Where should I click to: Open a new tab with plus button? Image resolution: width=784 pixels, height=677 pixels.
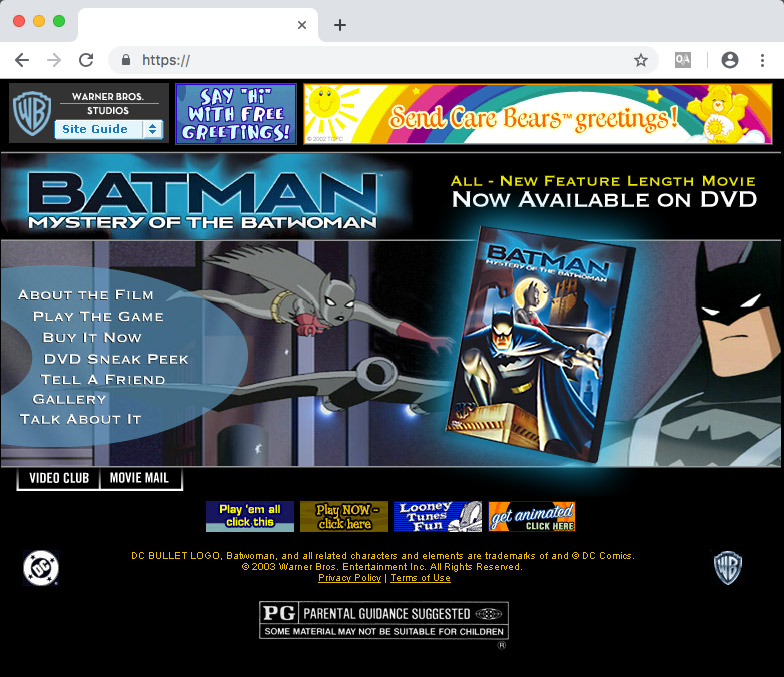[x=340, y=25]
